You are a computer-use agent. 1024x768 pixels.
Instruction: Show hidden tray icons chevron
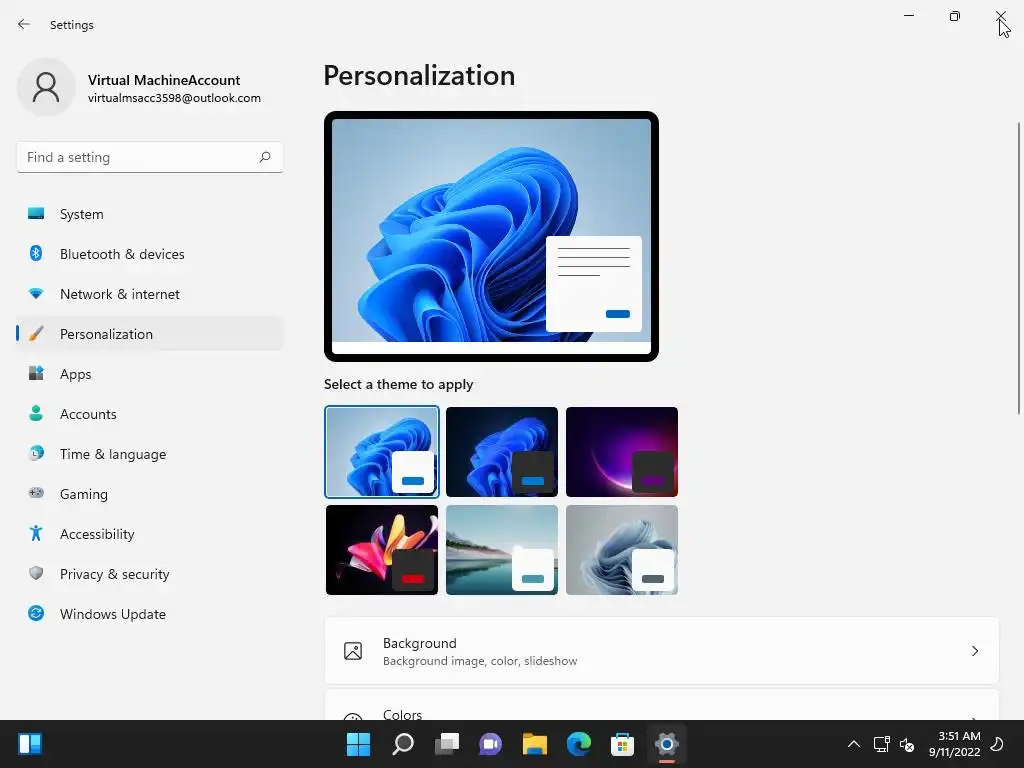[x=854, y=744]
